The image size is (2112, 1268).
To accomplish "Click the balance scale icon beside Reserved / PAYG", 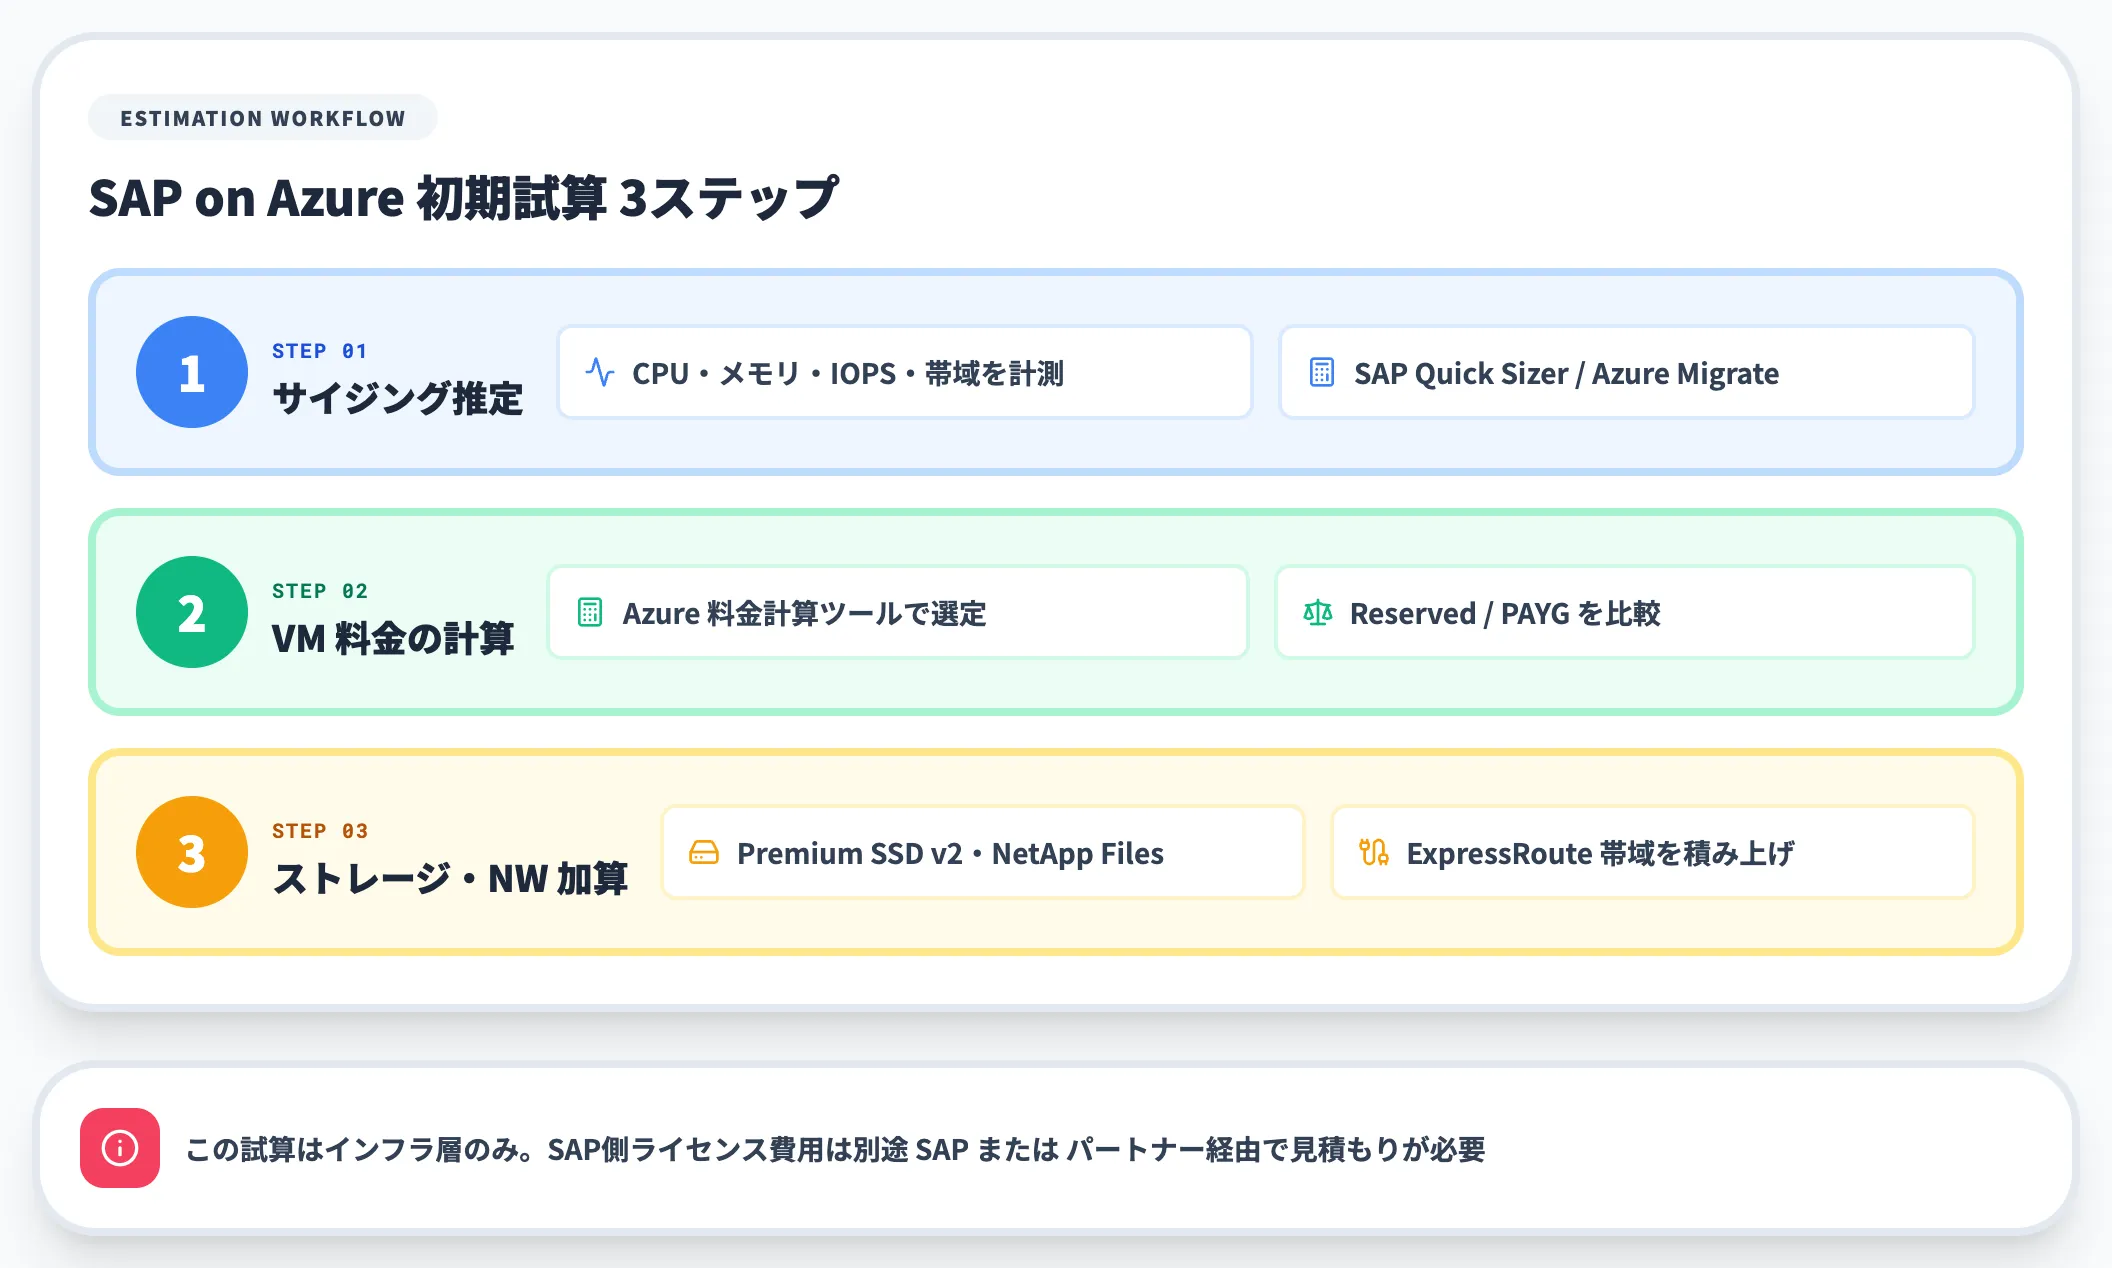I will coord(1318,613).
